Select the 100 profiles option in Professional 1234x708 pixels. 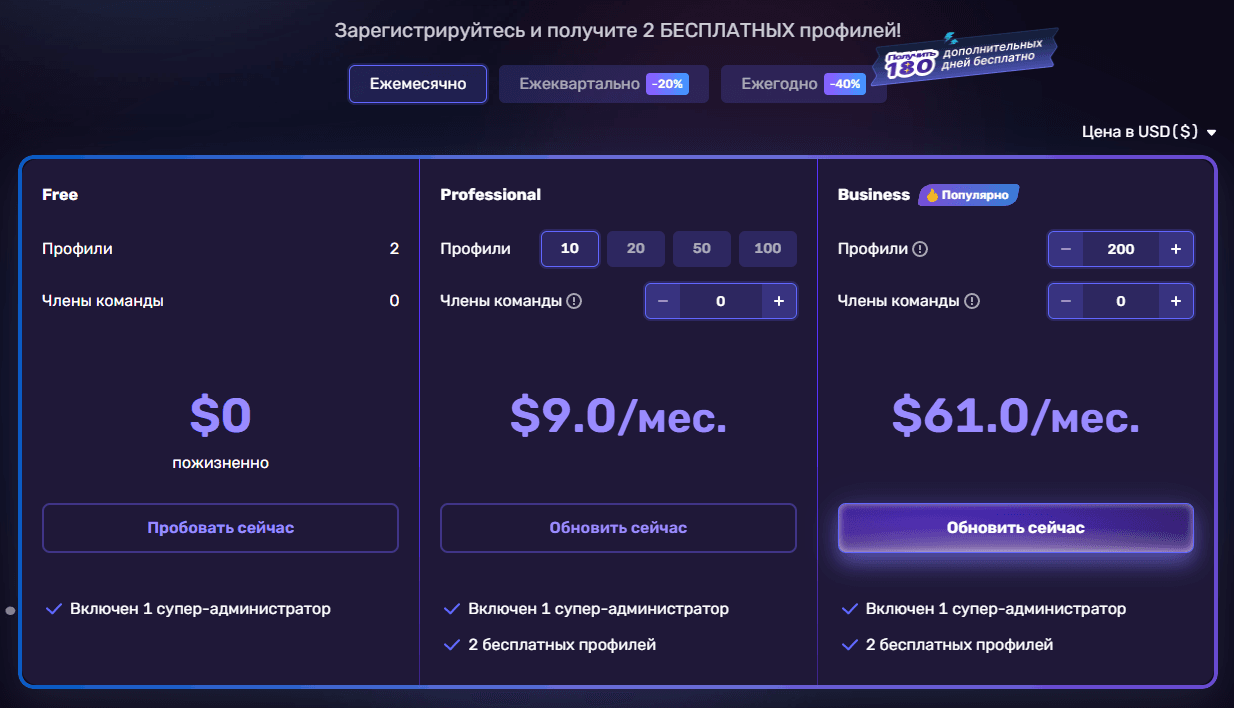click(x=768, y=248)
